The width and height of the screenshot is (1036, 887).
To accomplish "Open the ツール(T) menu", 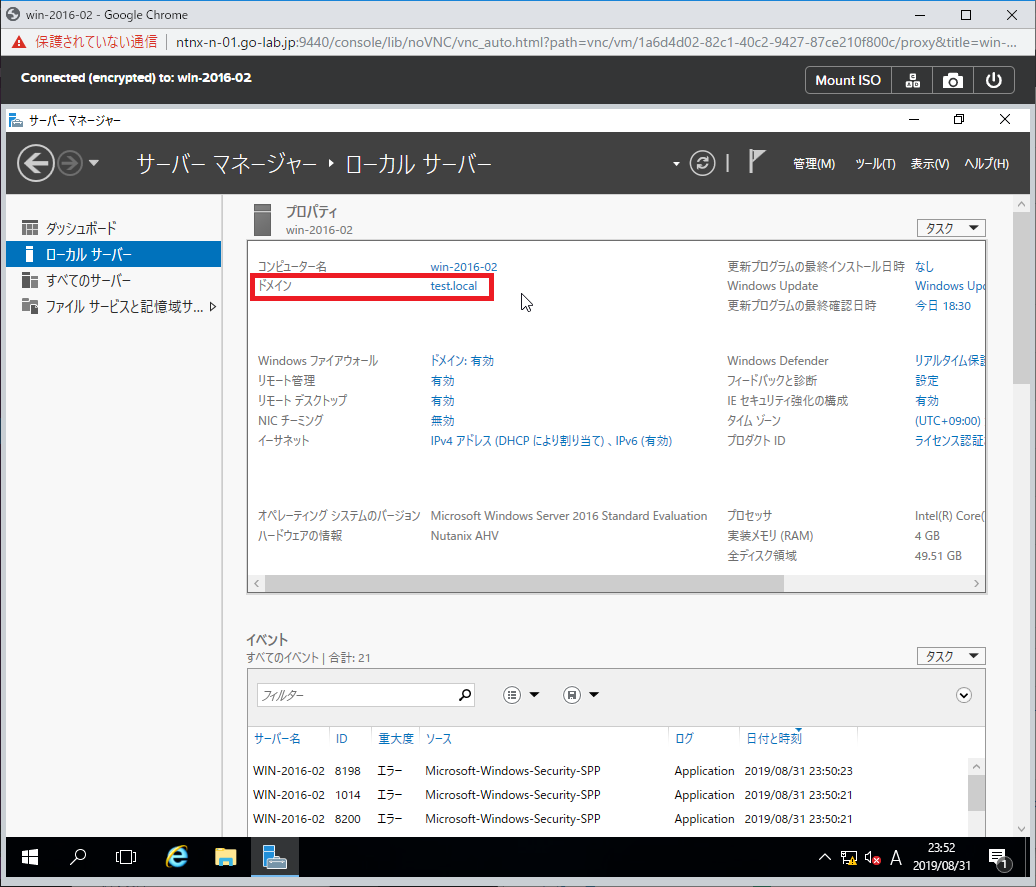I will tap(875, 164).
